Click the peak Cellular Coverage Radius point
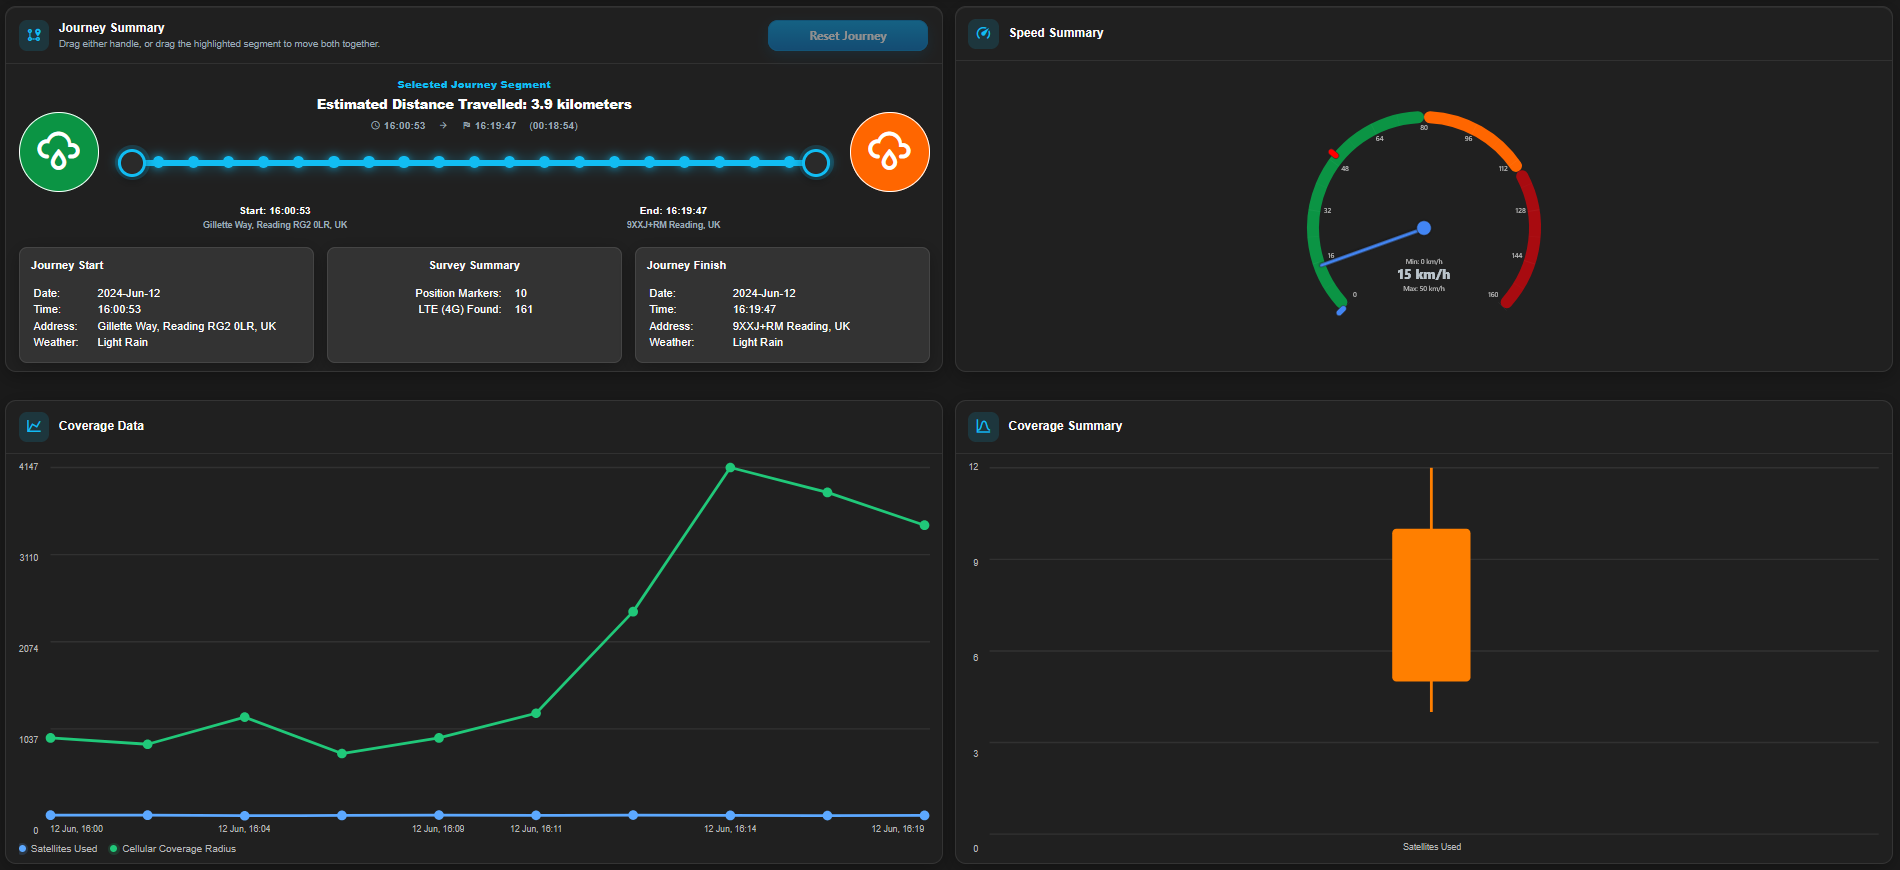The width and height of the screenshot is (1900, 870). pyautogui.click(x=730, y=468)
